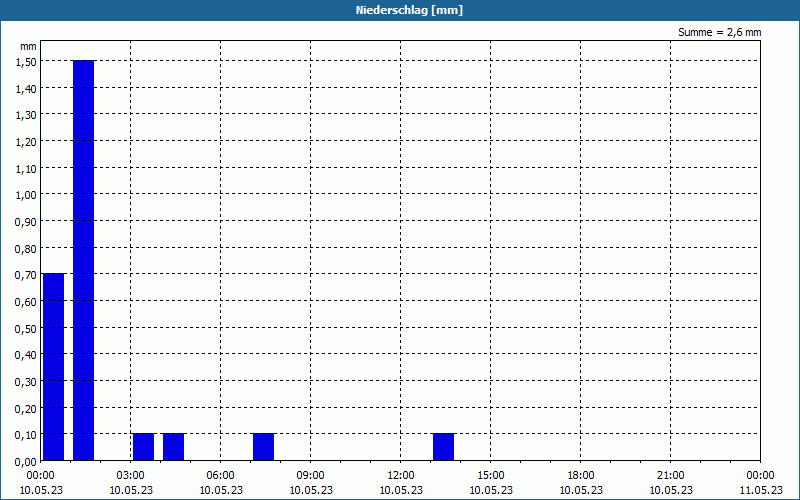The height and width of the screenshot is (500, 800).
Task: Click the 10.05.23 date under 06:00
Action: point(220,490)
